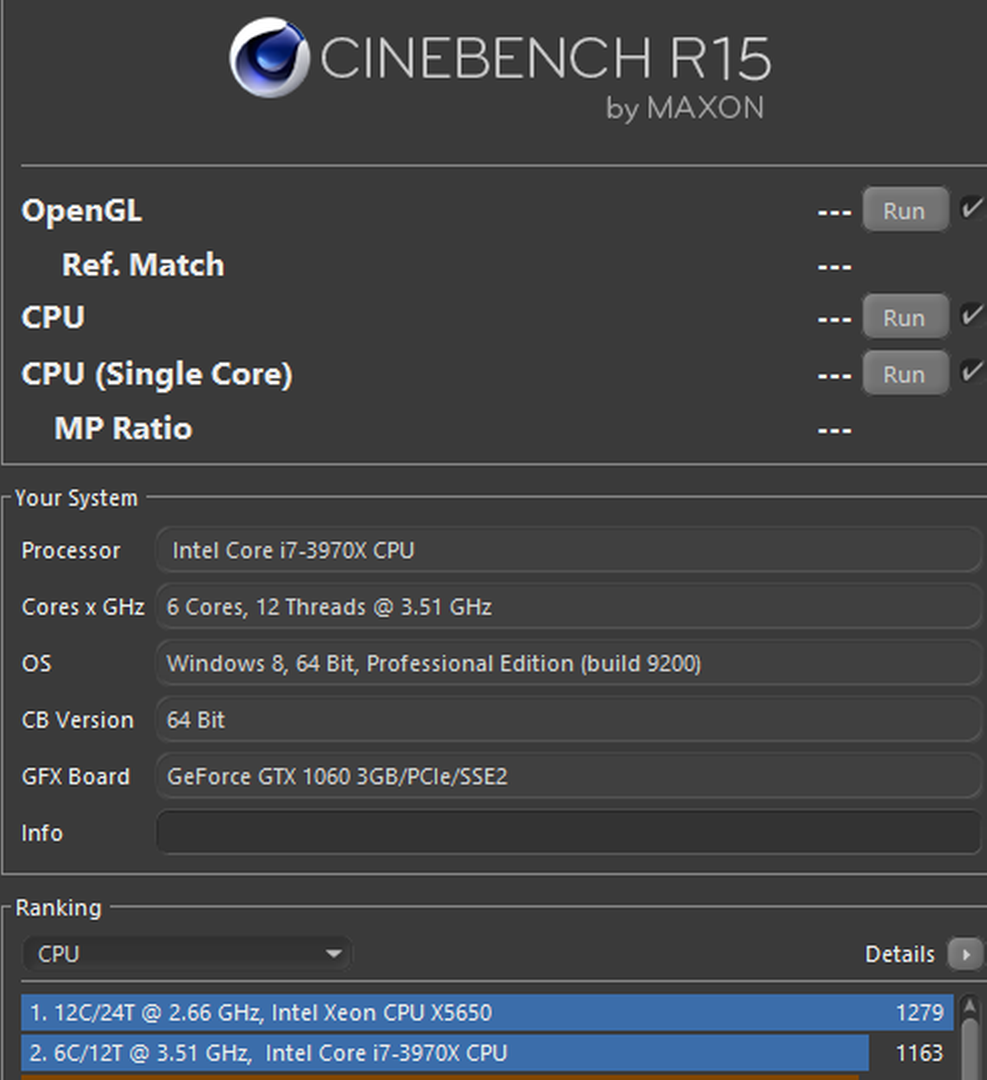Click the 1163 score value
This screenshot has width=987, height=1080.
tap(920, 1052)
